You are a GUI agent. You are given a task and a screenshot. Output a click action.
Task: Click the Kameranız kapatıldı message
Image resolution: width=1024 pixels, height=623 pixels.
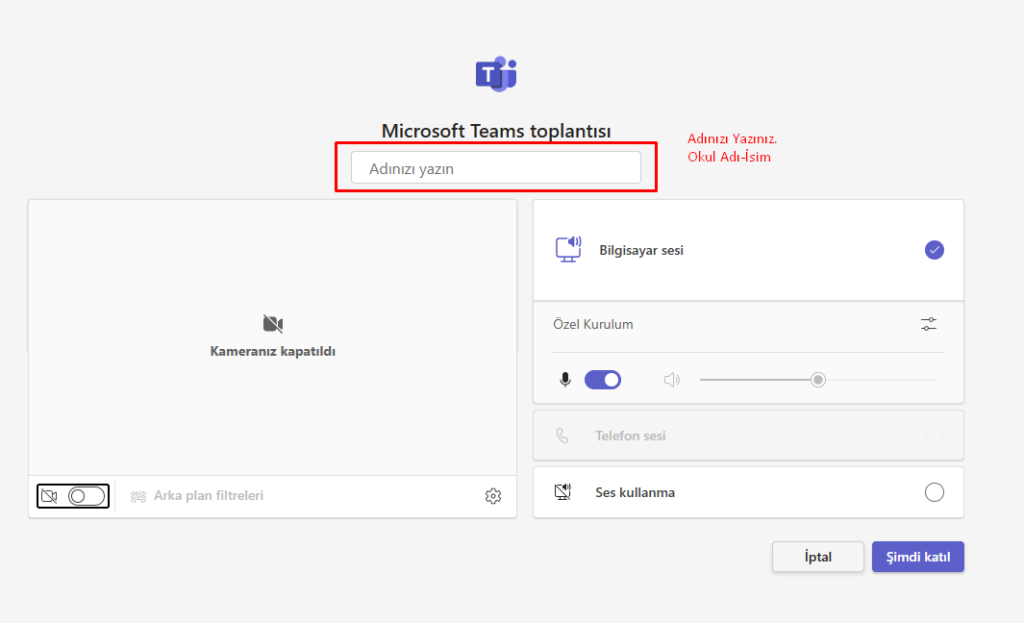[x=273, y=351]
